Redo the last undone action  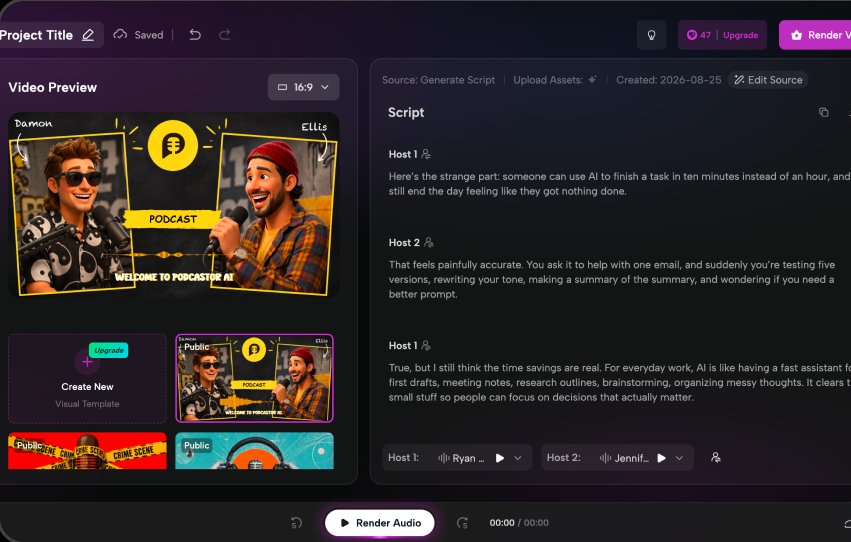point(225,35)
